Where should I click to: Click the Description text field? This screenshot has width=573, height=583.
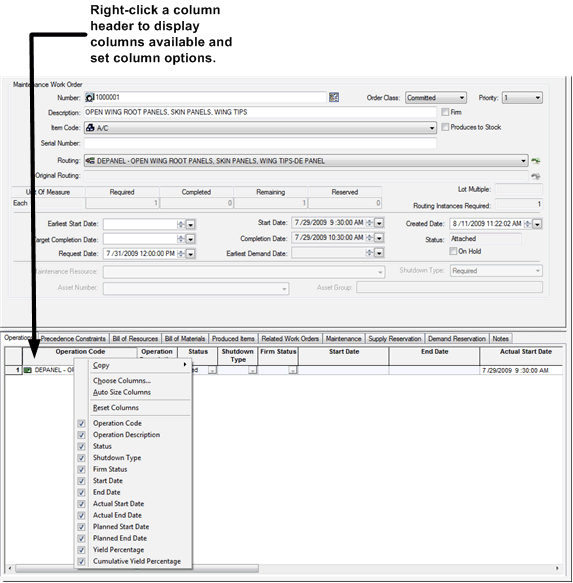[260, 112]
